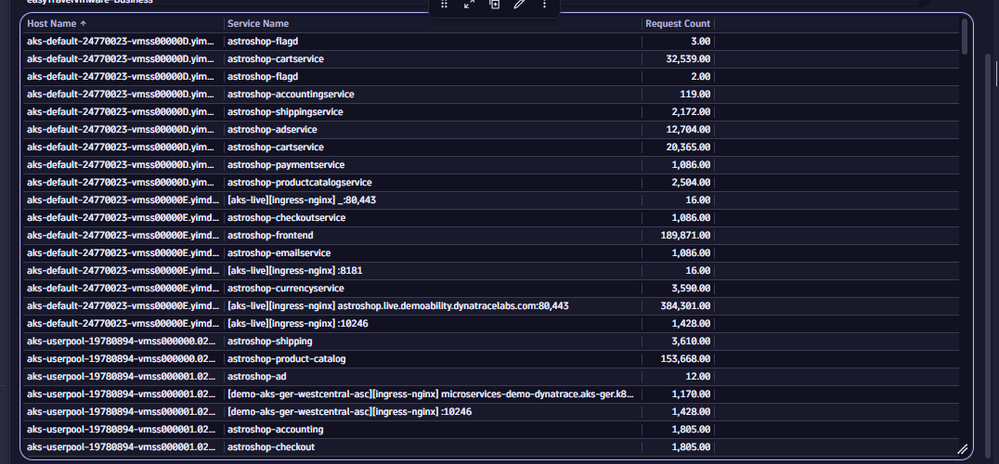Viewport: 999px width, 464px height.
Task: Click the astroshop-product-catalog service name
Action: click(287, 359)
